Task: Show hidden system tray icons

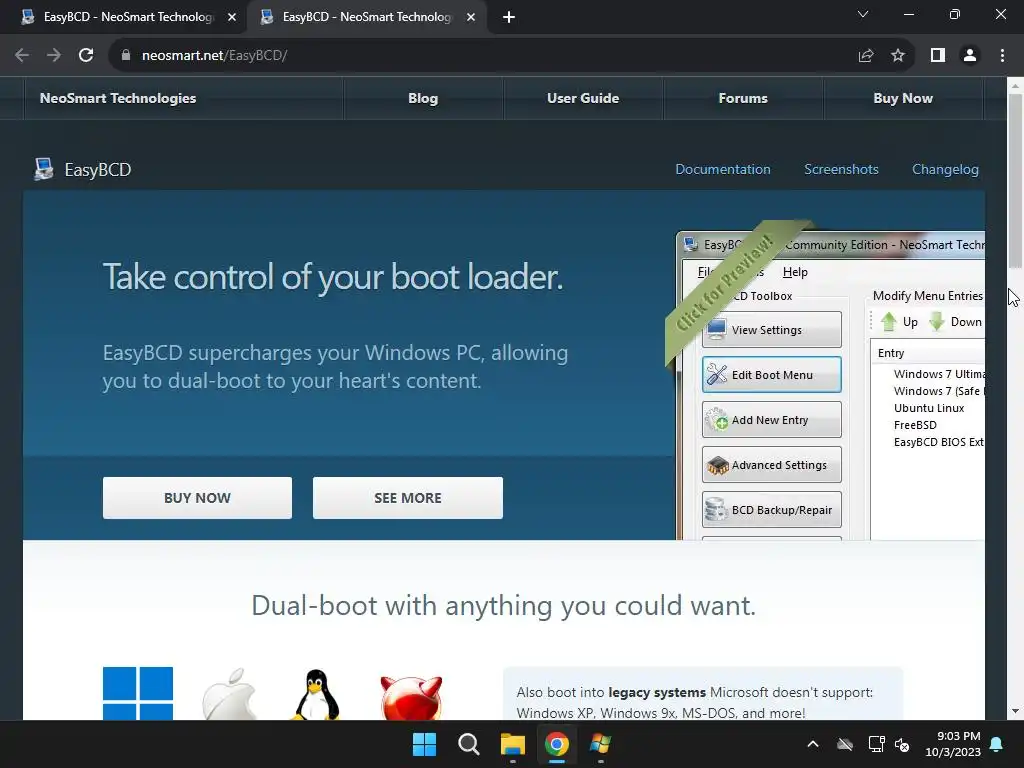Action: click(x=813, y=744)
